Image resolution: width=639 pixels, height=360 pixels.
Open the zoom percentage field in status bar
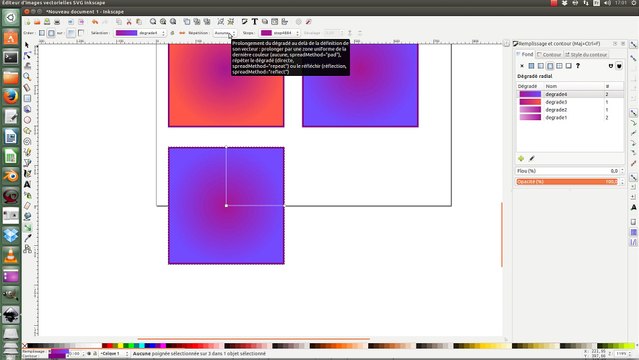pos(621,354)
